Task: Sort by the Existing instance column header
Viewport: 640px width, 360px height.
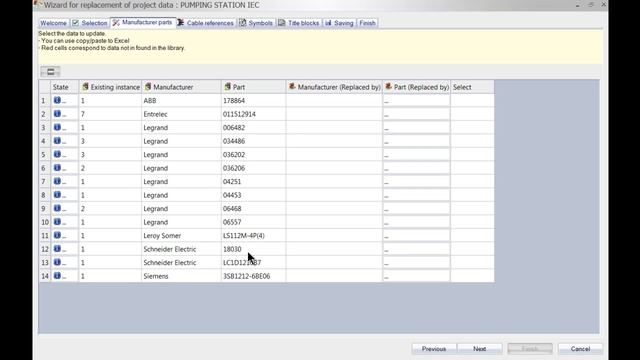Action: coord(110,87)
